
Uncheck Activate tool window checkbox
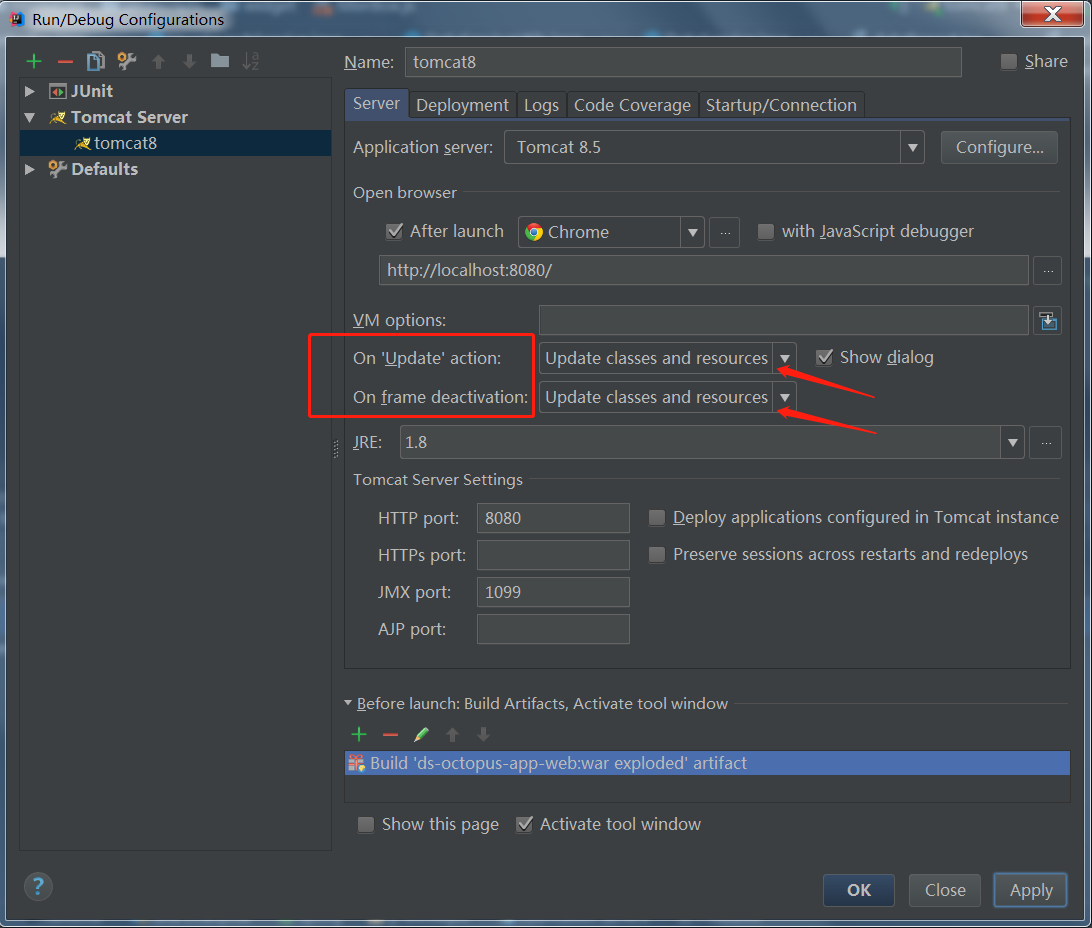524,824
